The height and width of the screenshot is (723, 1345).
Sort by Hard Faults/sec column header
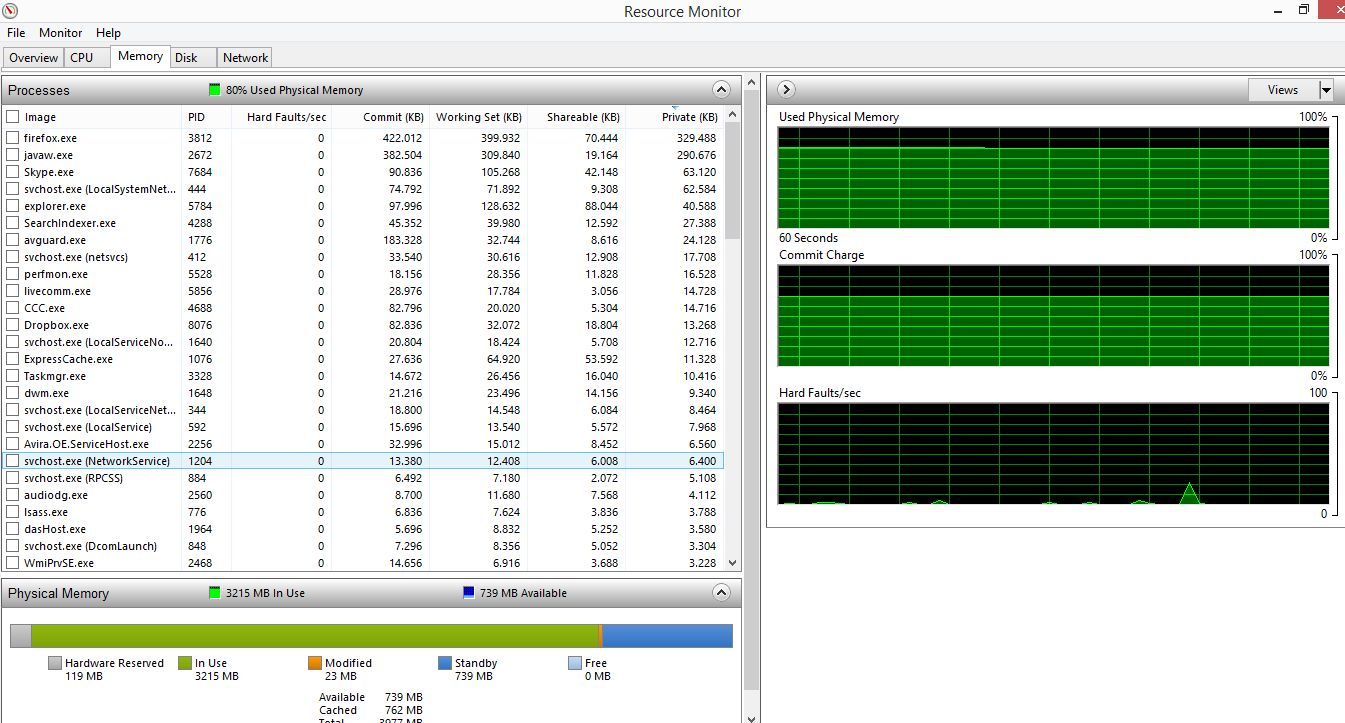point(281,117)
